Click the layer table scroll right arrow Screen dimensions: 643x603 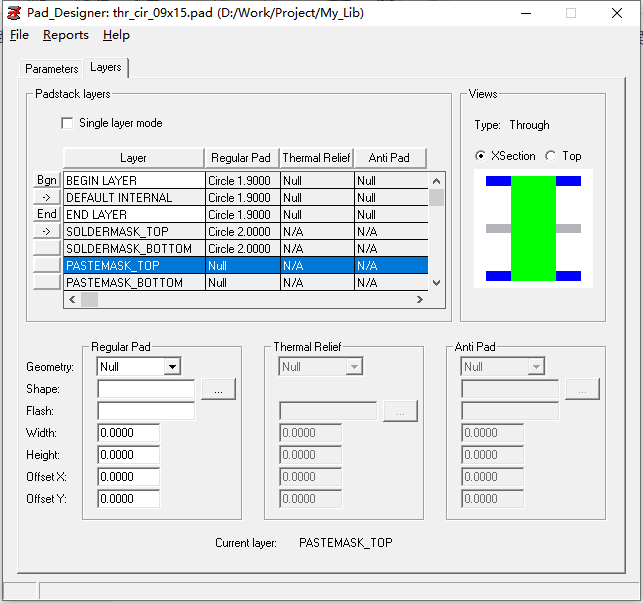[420, 299]
